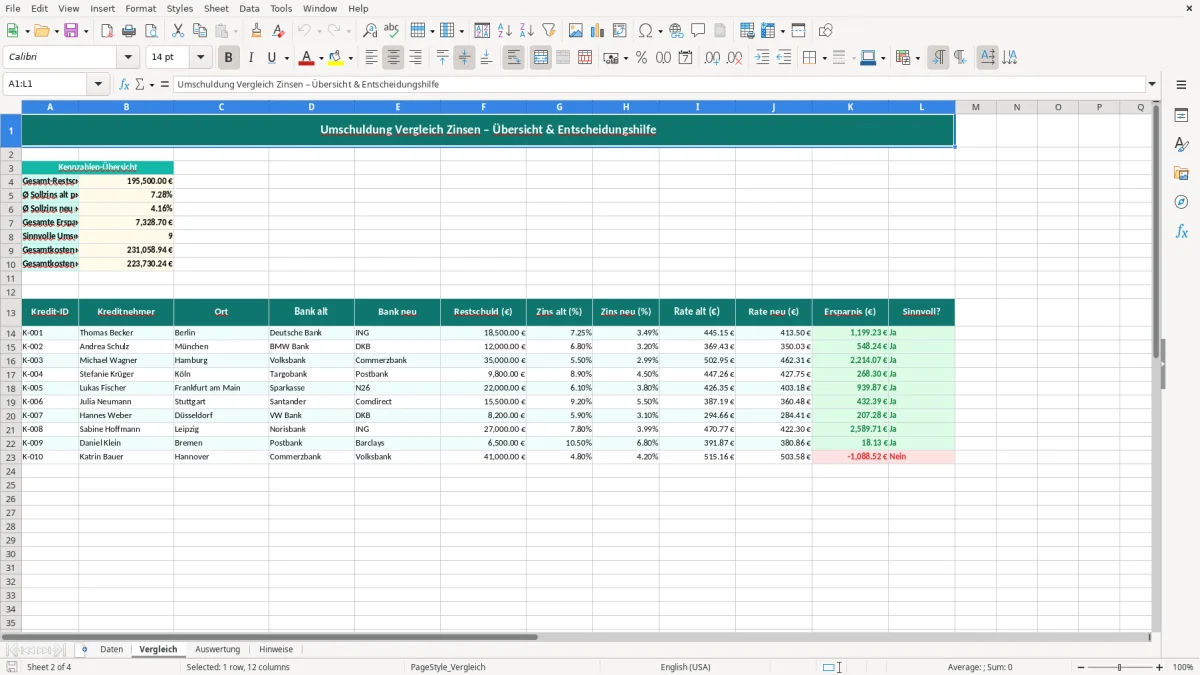Click the Delete Decimal Place icon
The width and height of the screenshot is (1200, 675).
coord(735,58)
